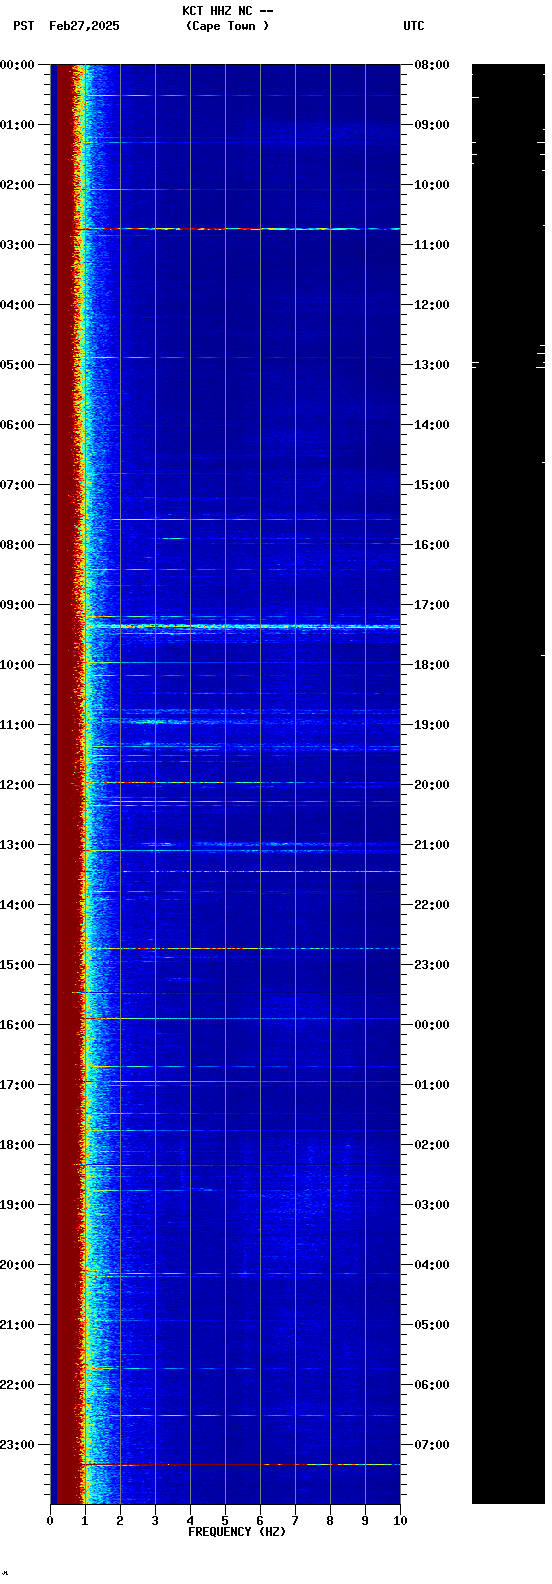The width and height of the screenshot is (552, 1584).
Task: Click the broadband event near 09:20 PST
Action: pyautogui.click(x=243, y=626)
